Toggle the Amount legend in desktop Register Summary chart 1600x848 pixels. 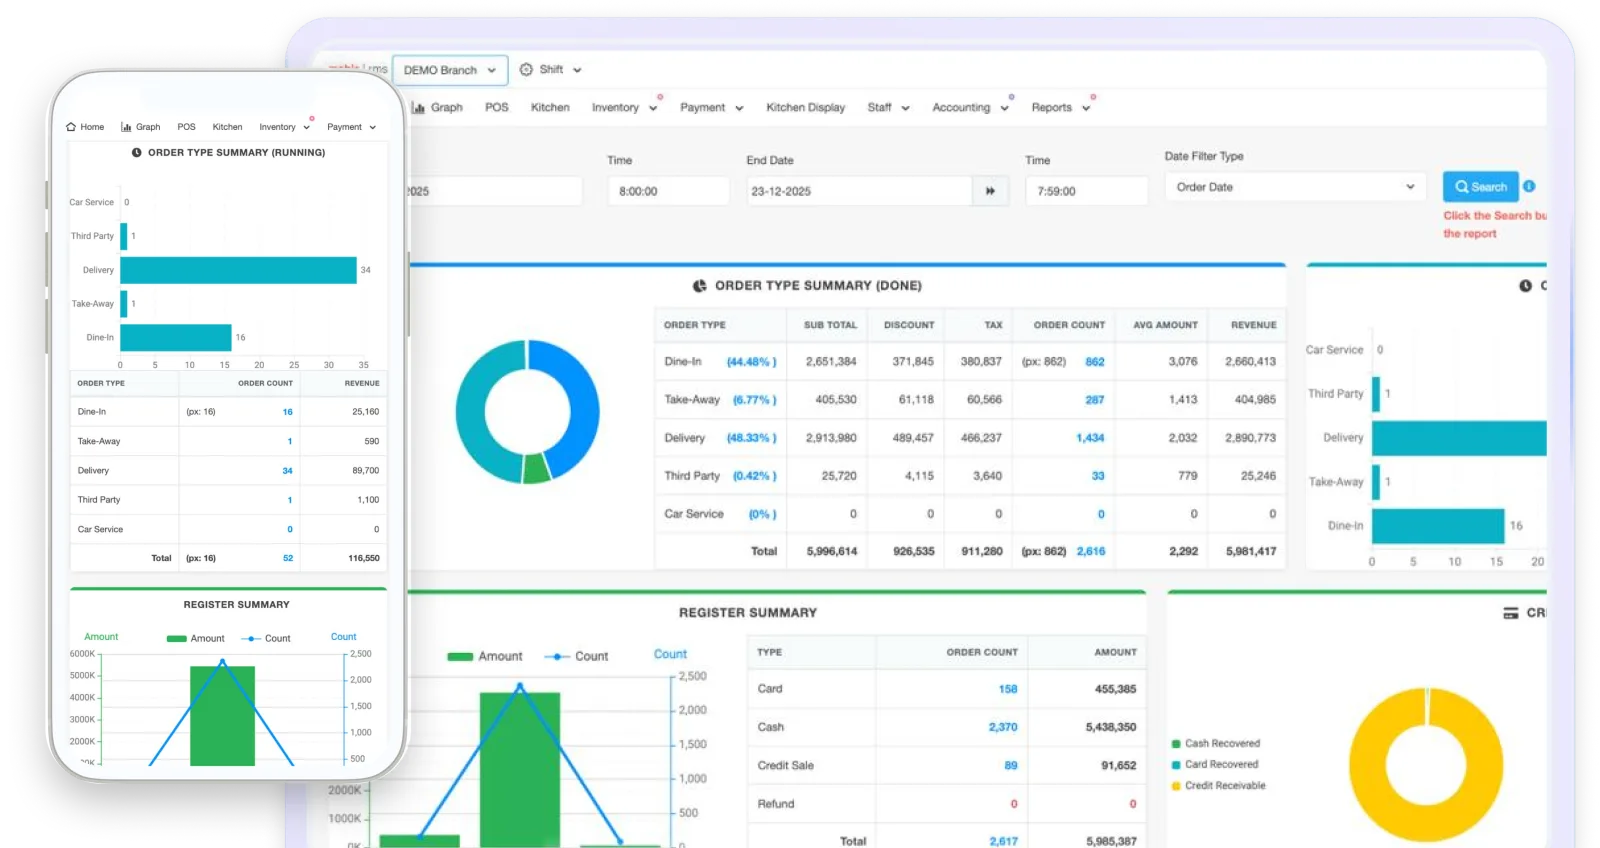coord(485,657)
